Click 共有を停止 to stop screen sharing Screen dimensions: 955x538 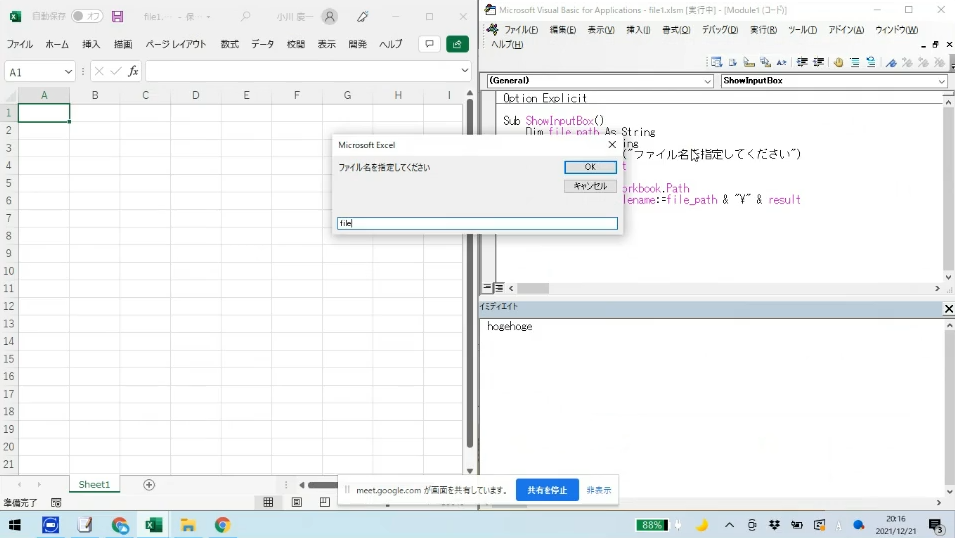547,490
